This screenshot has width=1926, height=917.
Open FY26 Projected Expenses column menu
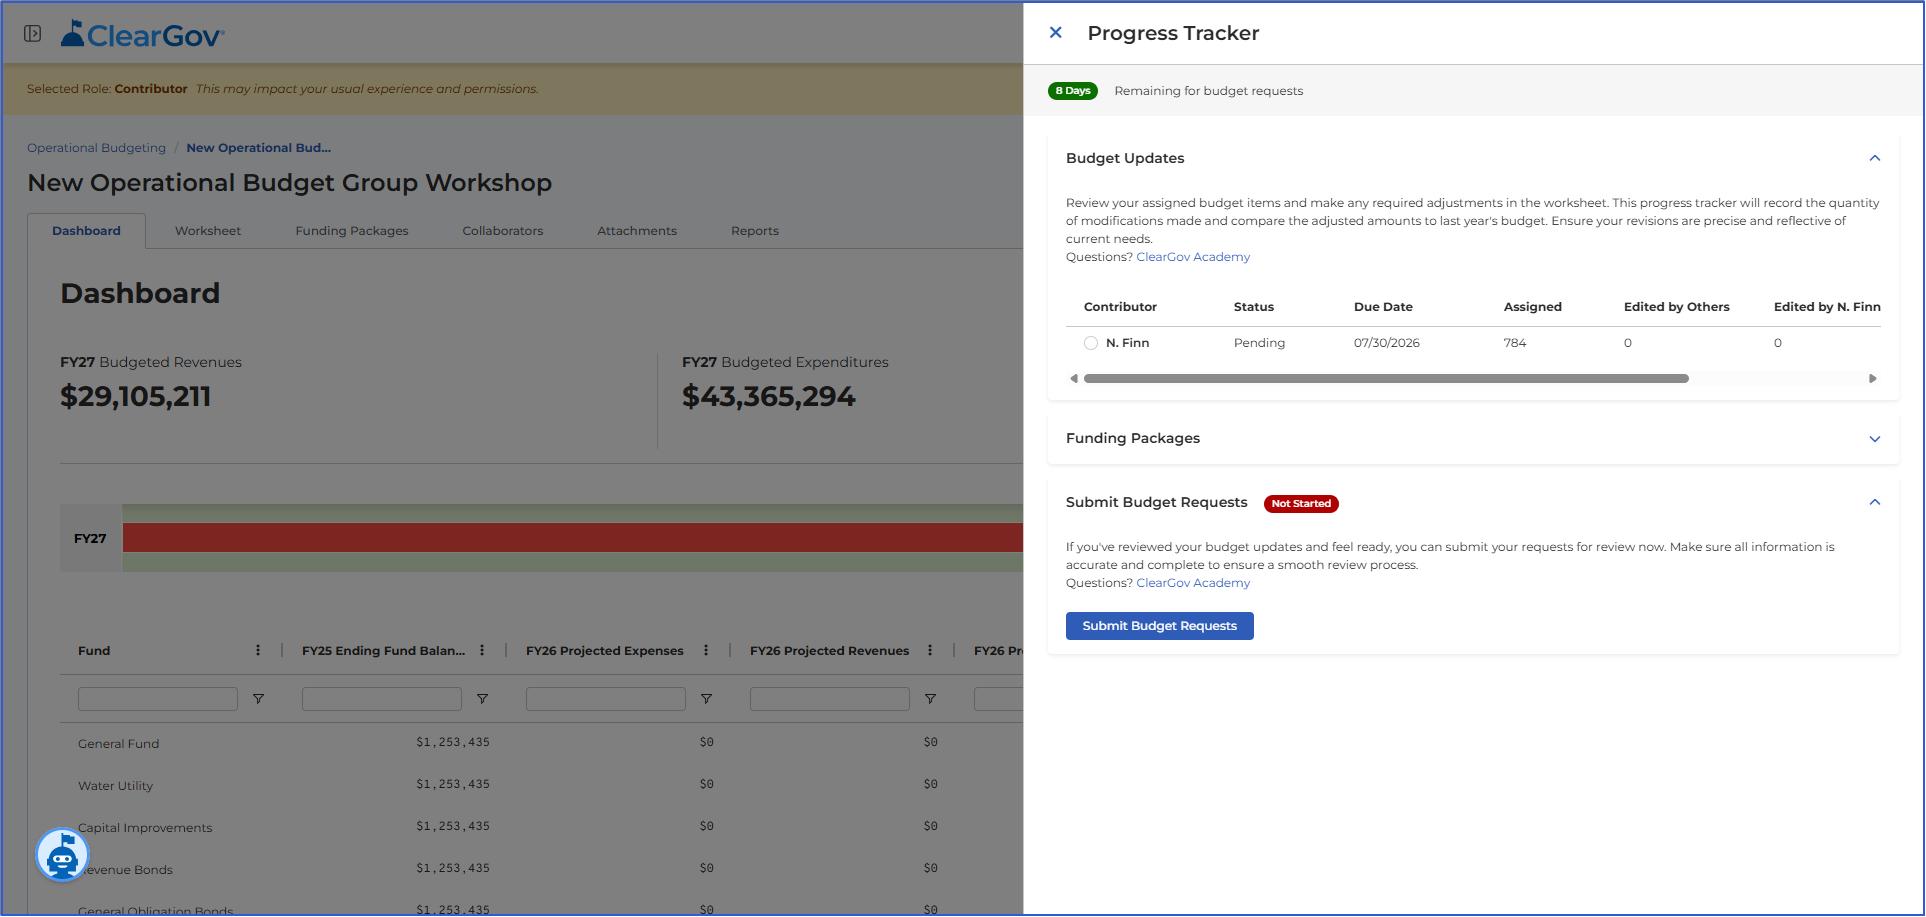click(x=706, y=650)
